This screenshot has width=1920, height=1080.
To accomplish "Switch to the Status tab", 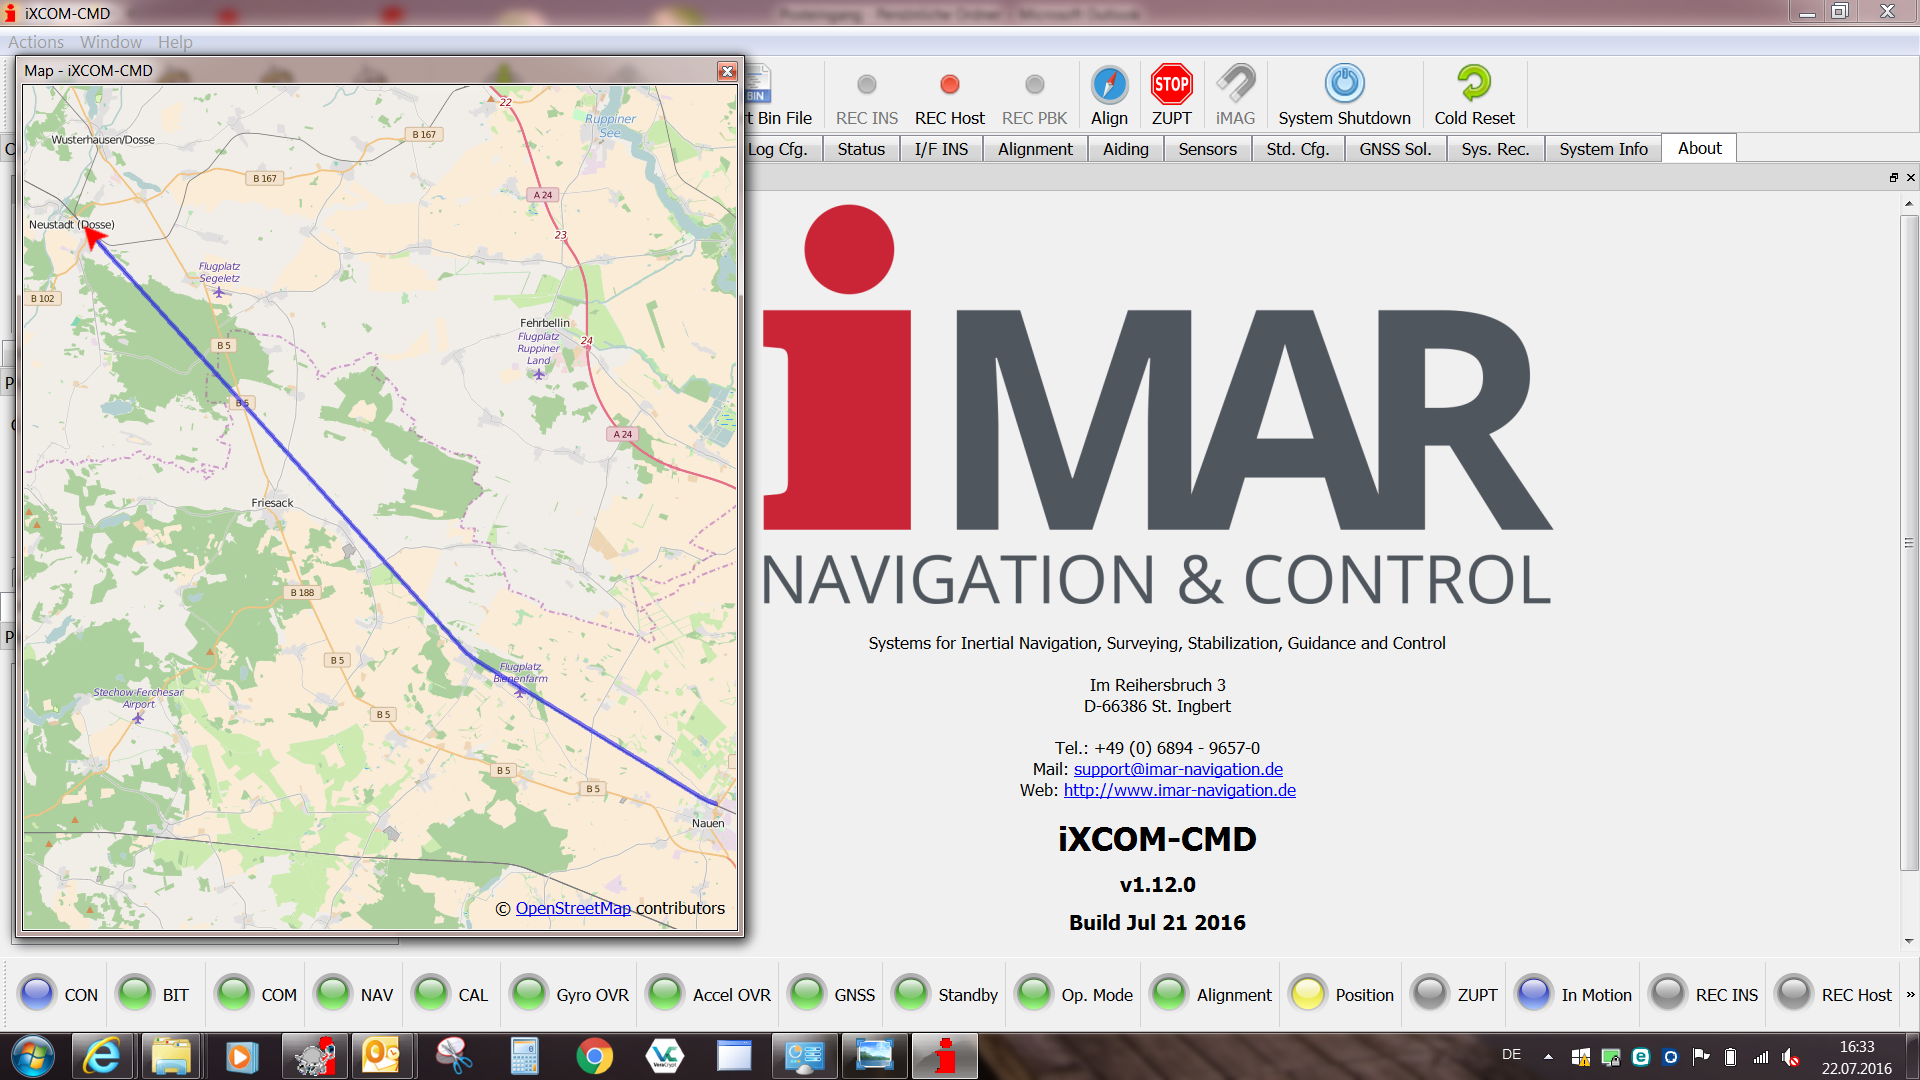I will point(861,149).
